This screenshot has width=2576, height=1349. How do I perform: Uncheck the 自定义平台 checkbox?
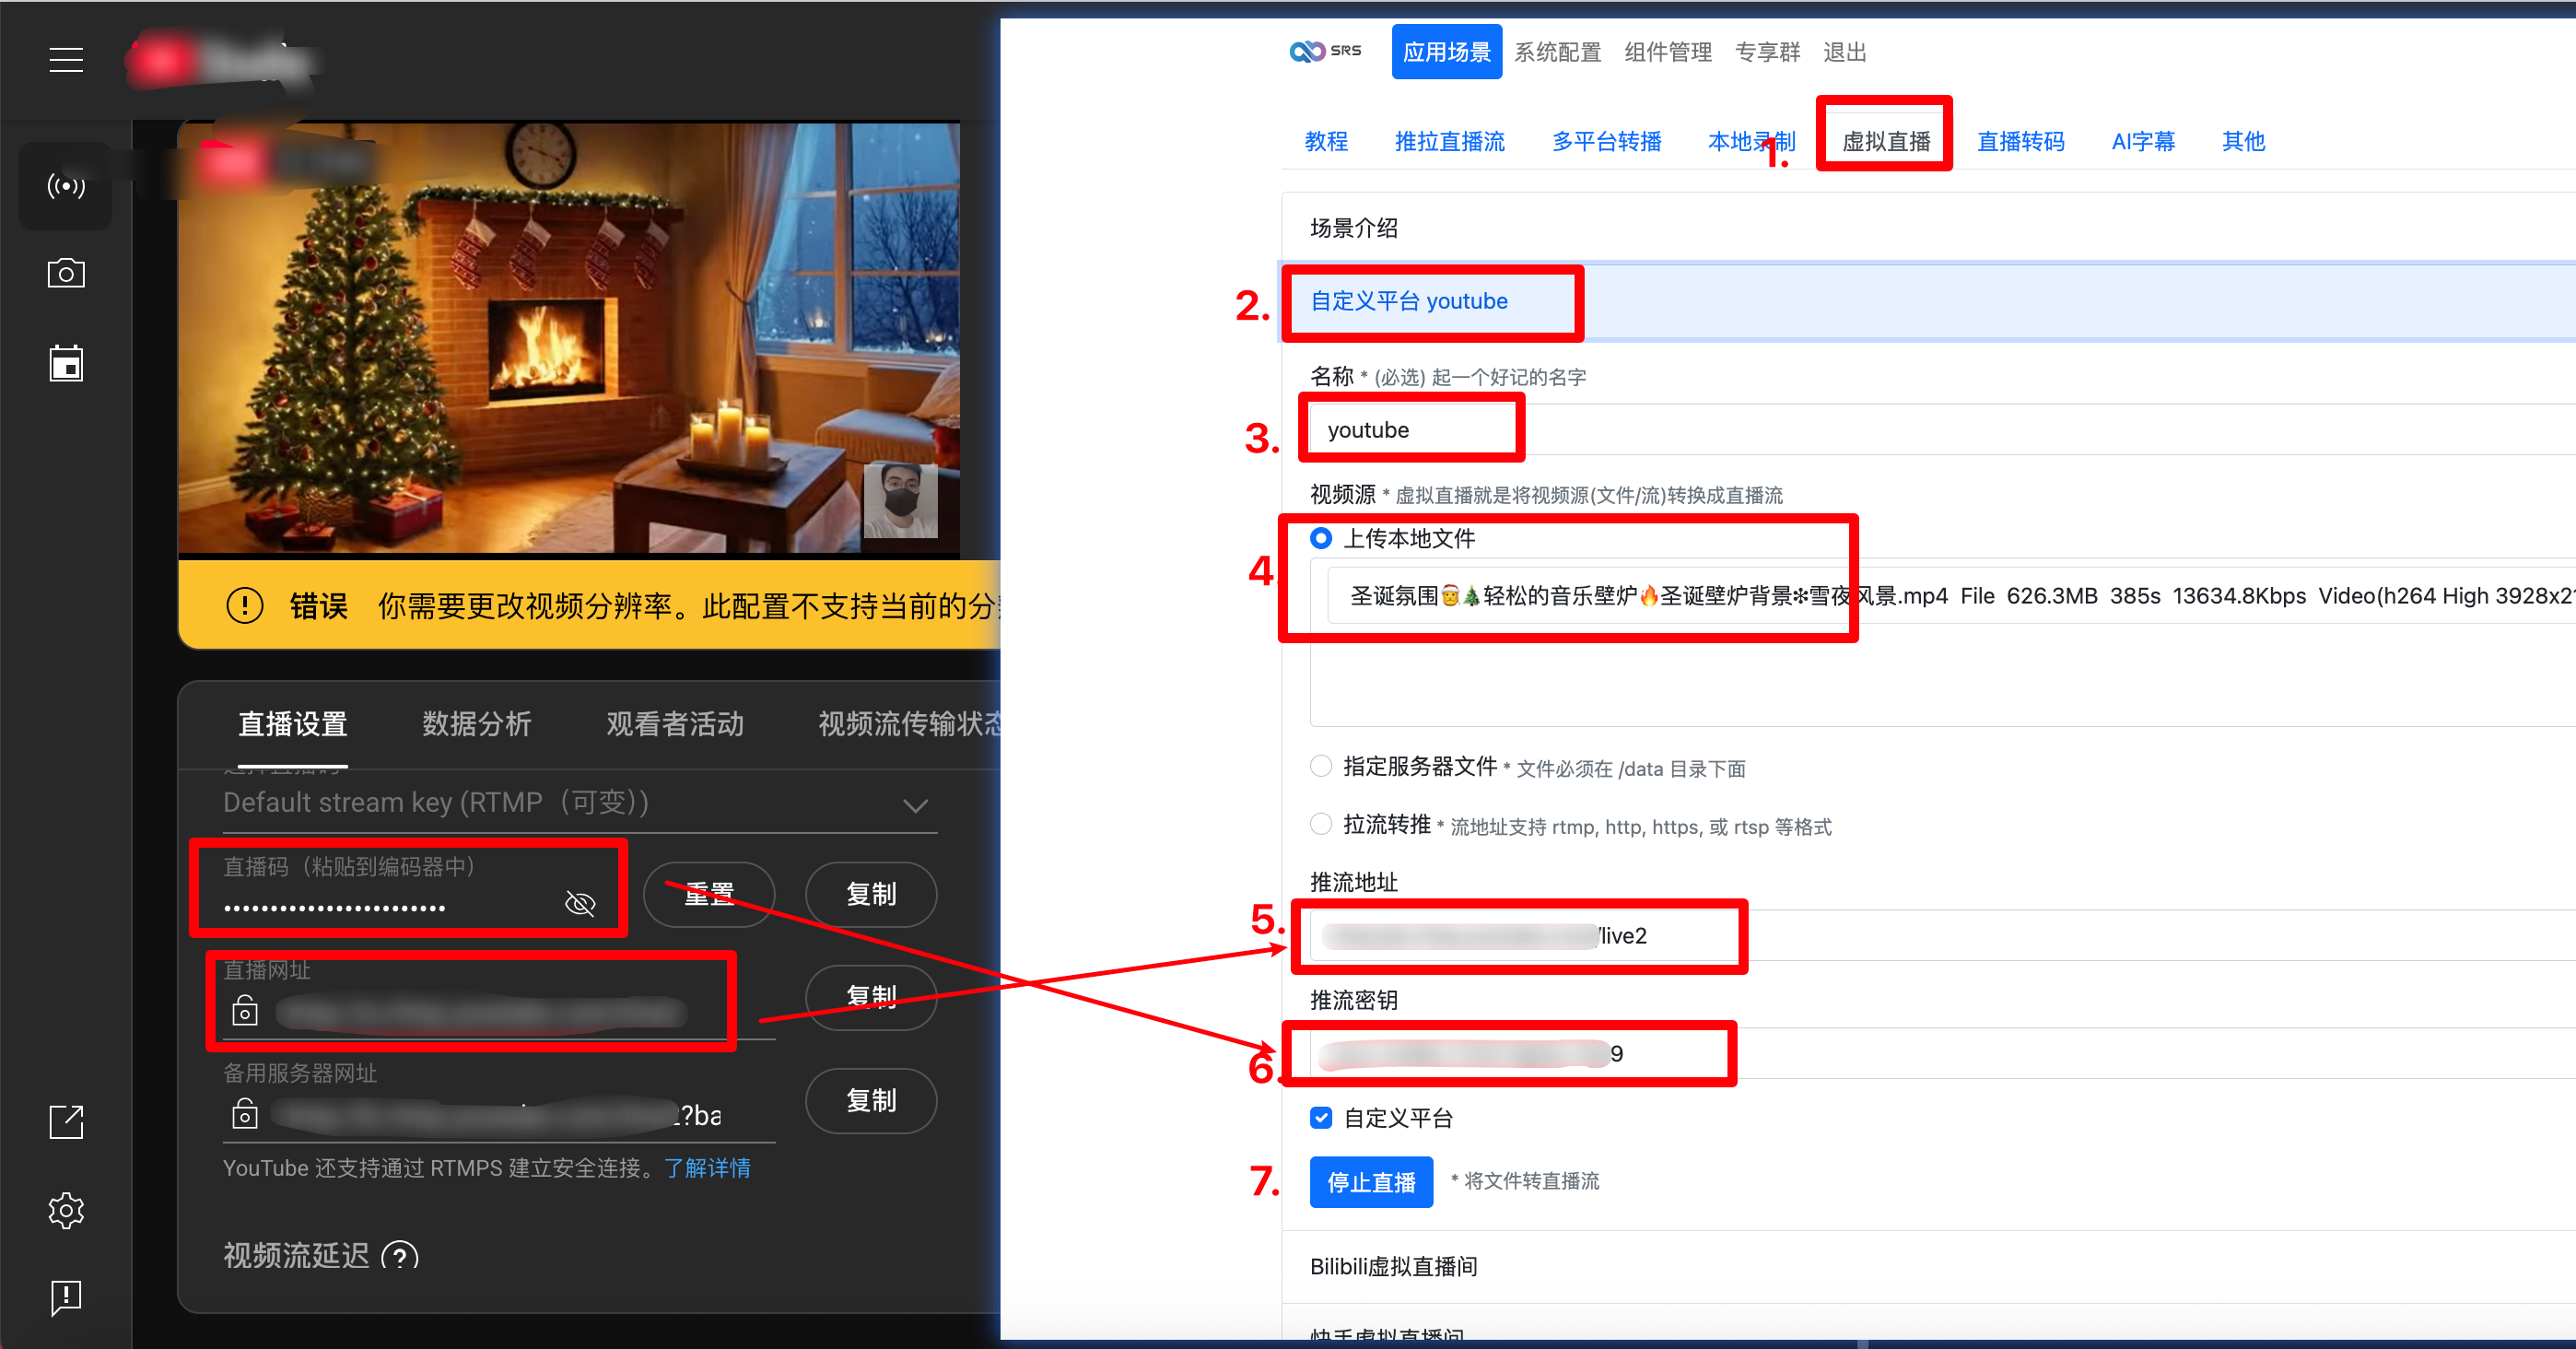tap(1321, 1118)
